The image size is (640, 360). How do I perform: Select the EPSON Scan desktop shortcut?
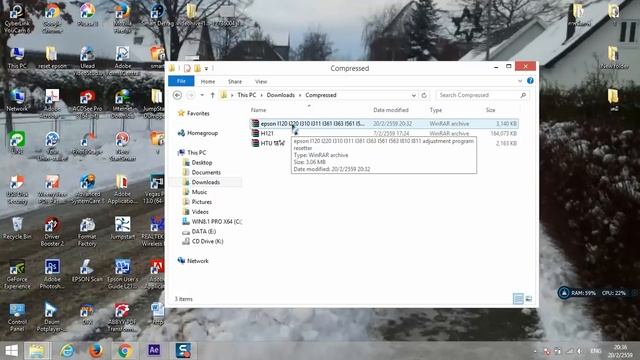coord(87,271)
